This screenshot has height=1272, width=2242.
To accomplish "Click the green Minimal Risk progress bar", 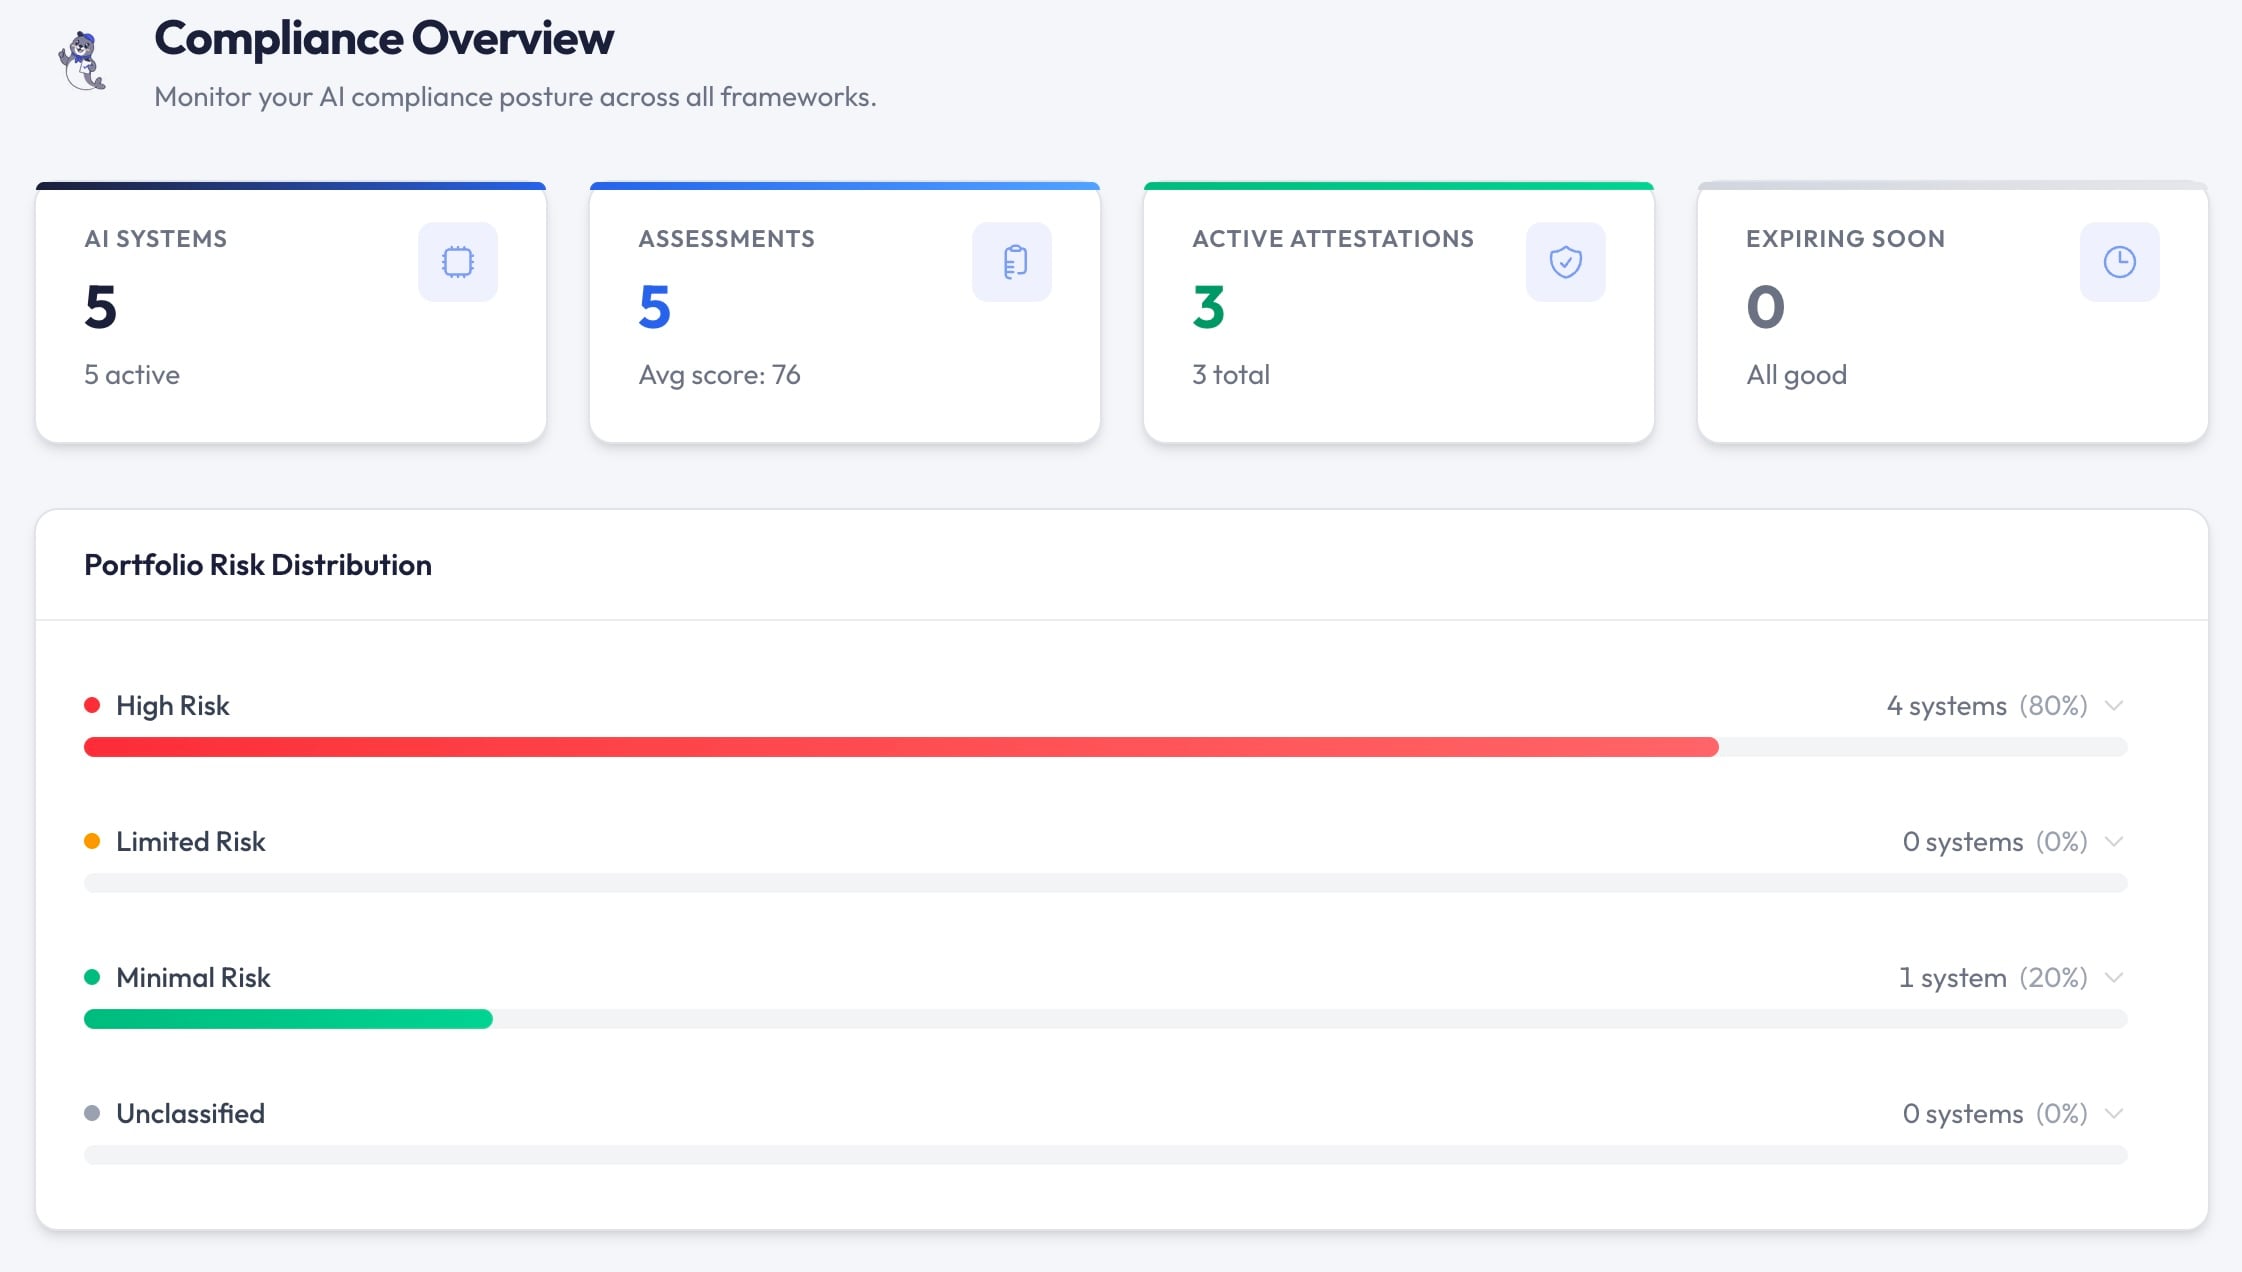I will 288,1019.
